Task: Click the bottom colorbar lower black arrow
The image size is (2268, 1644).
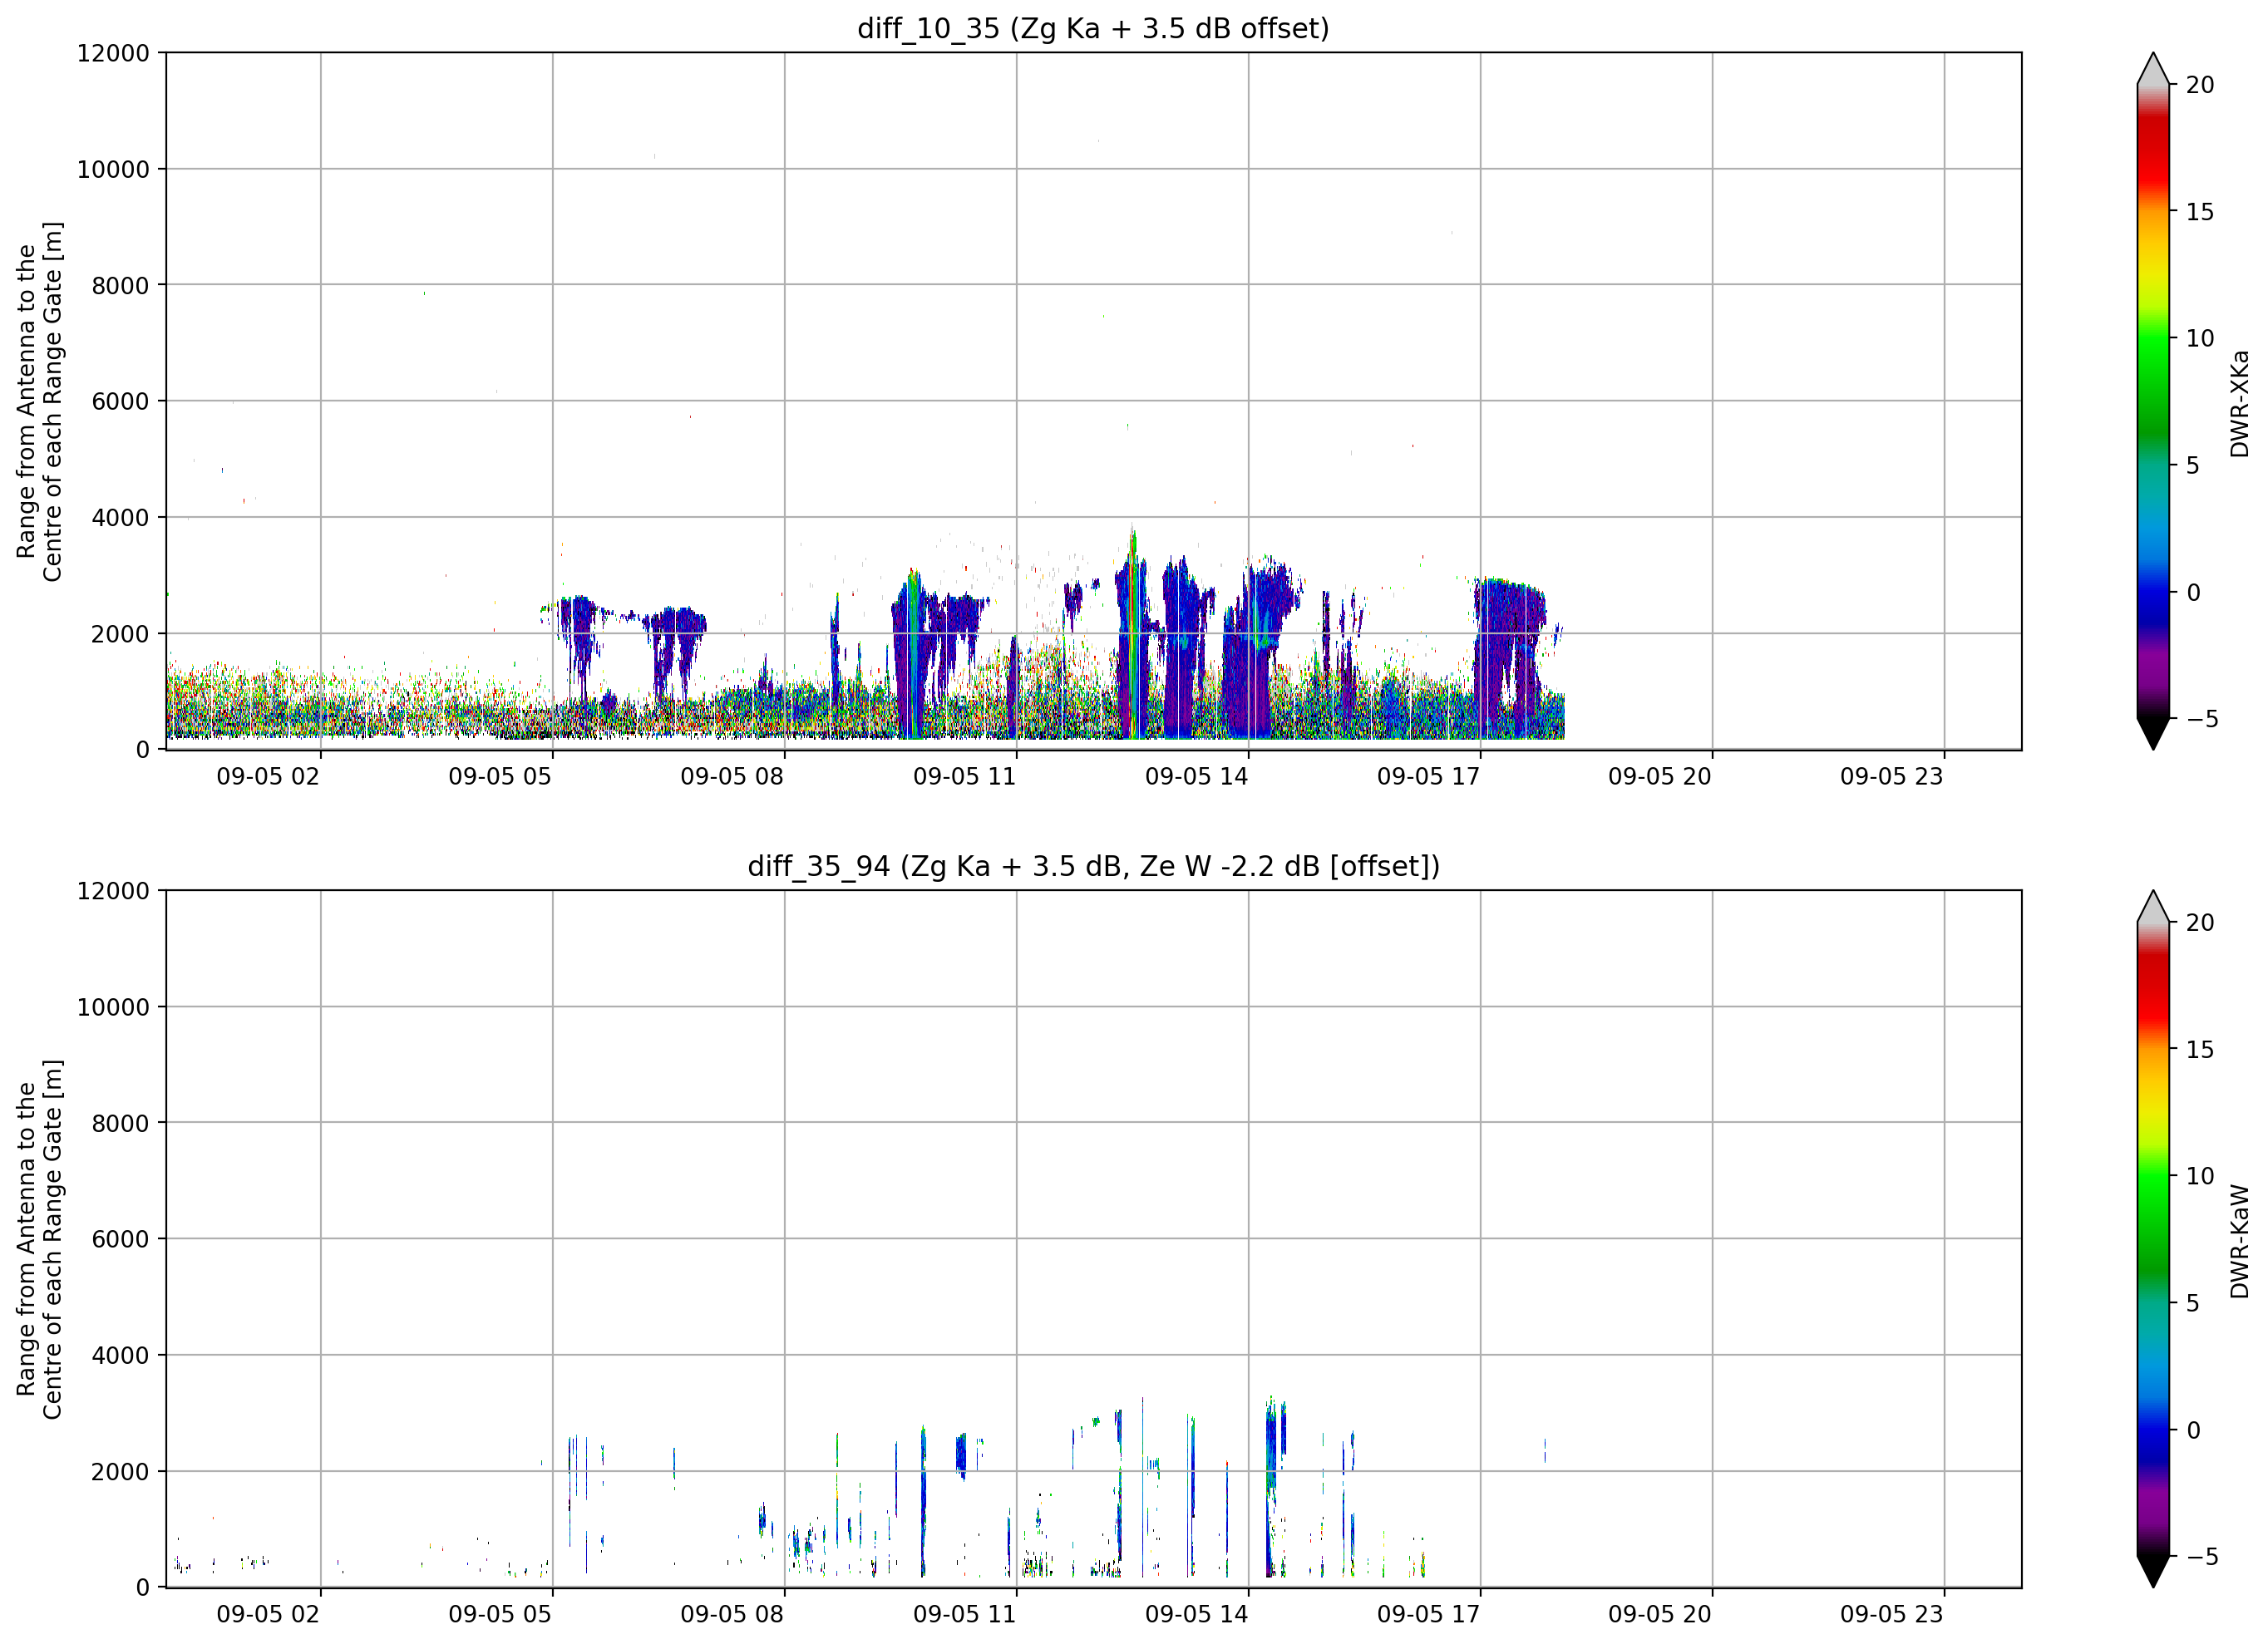Action: [2153, 1572]
